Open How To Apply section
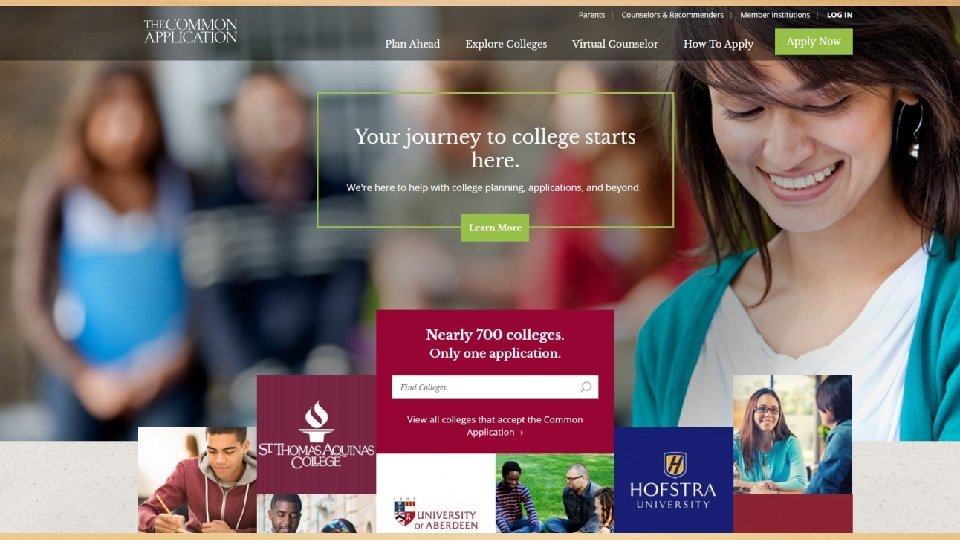Screen dimensions: 960x540 coord(718,44)
